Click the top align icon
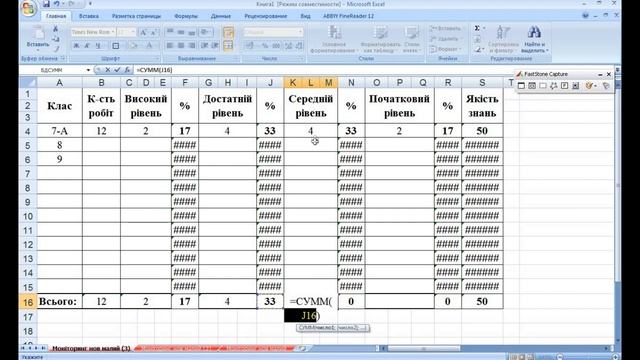The height and width of the screenshot is (360, 640). (170, 32)
